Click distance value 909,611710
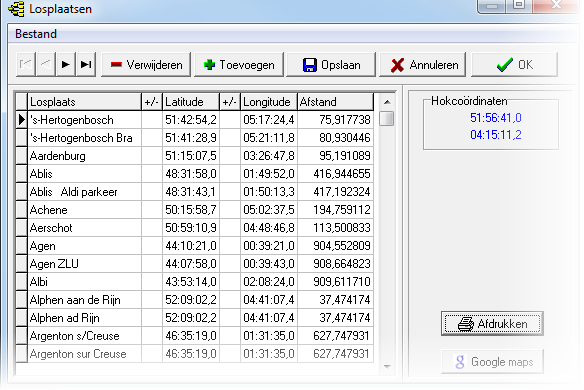Viewport: 584px width, 390px height. coord(335,282)
